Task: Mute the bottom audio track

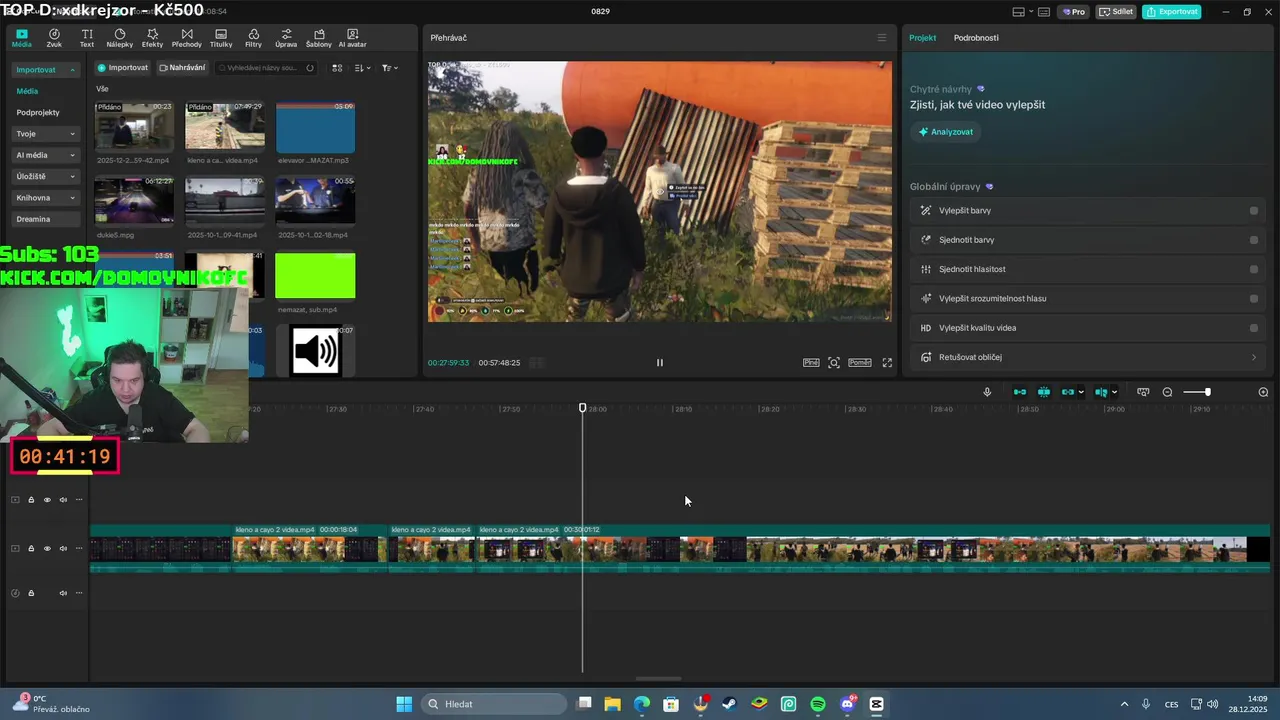Action: point(63,593)
